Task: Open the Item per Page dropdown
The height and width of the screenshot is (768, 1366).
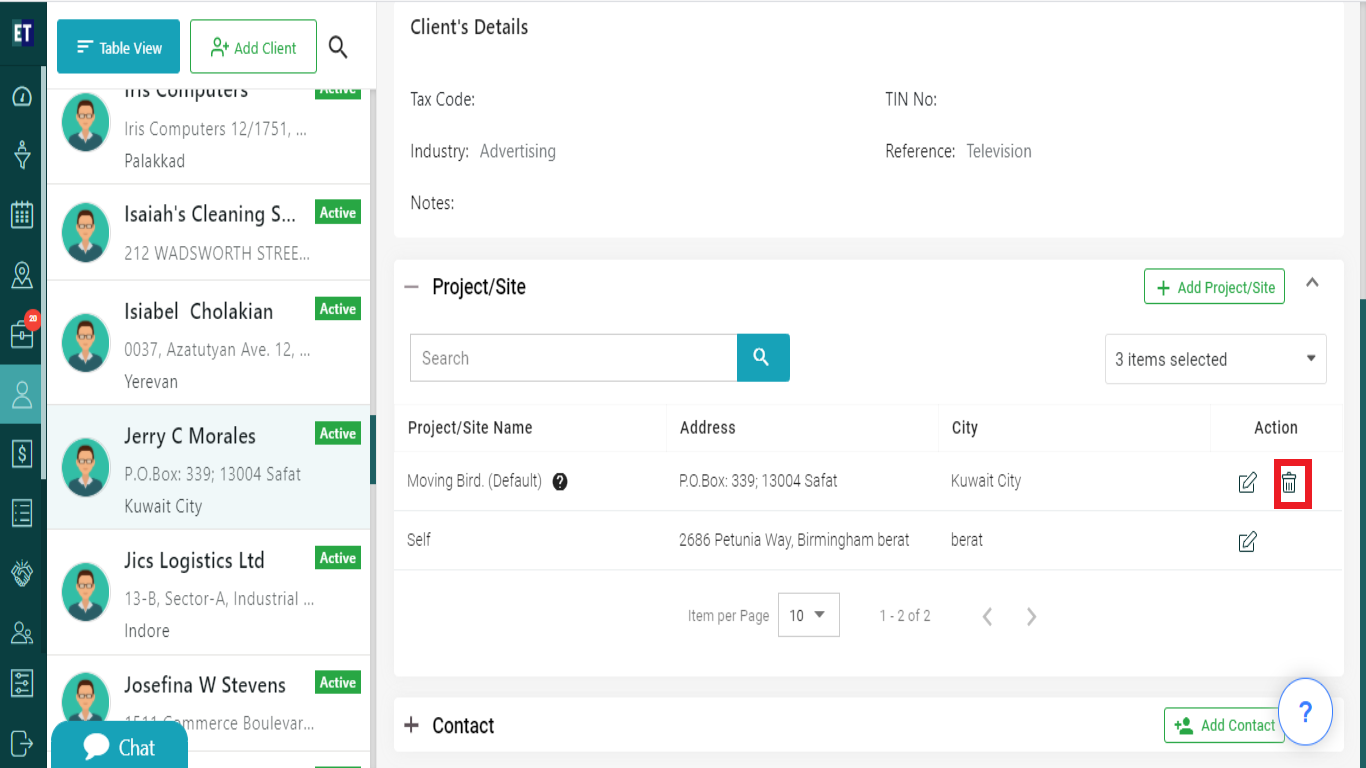Action: coord(808,615)
